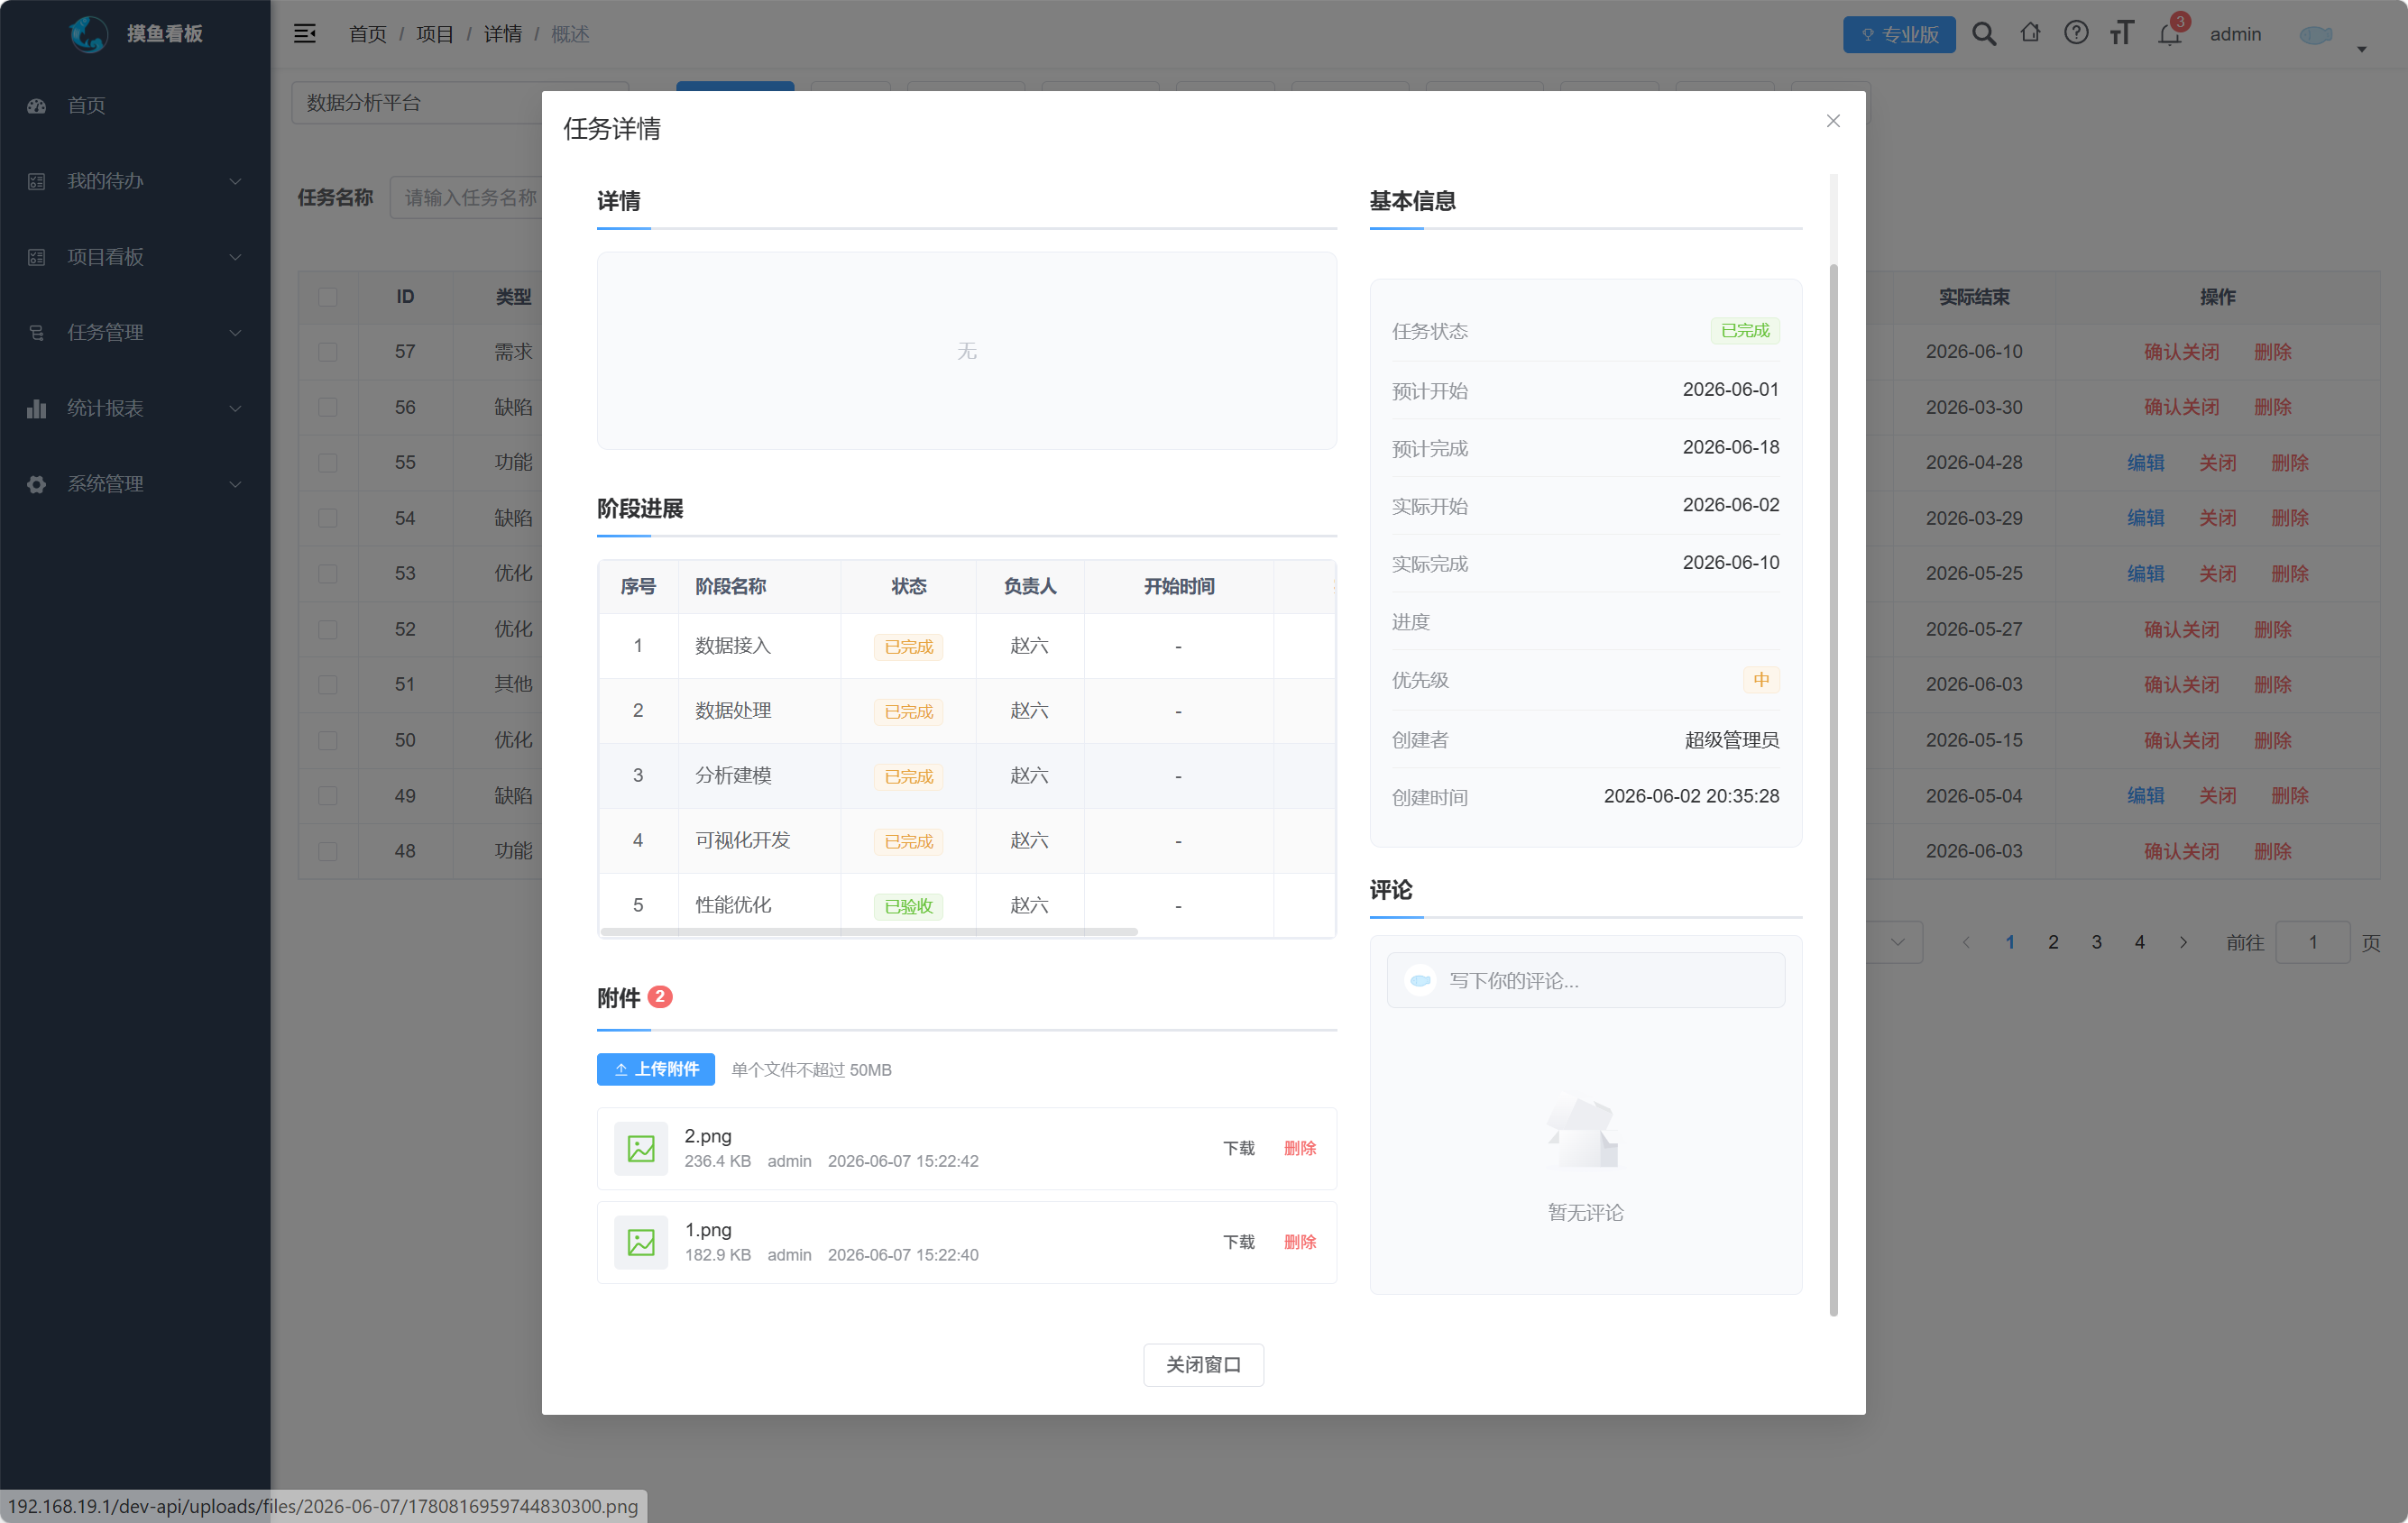The image size is (2408, 1523).
Task: Click the stage table horizontal scrollbar
Action: (869, 931)
